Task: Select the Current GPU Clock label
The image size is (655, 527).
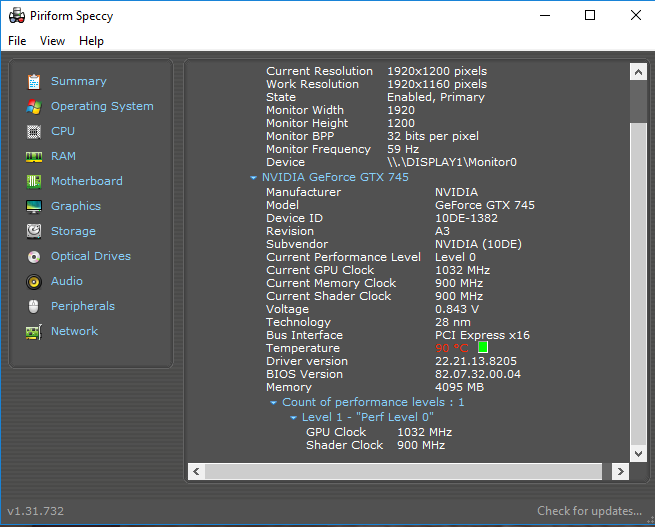Action: (x=320, y=270)
